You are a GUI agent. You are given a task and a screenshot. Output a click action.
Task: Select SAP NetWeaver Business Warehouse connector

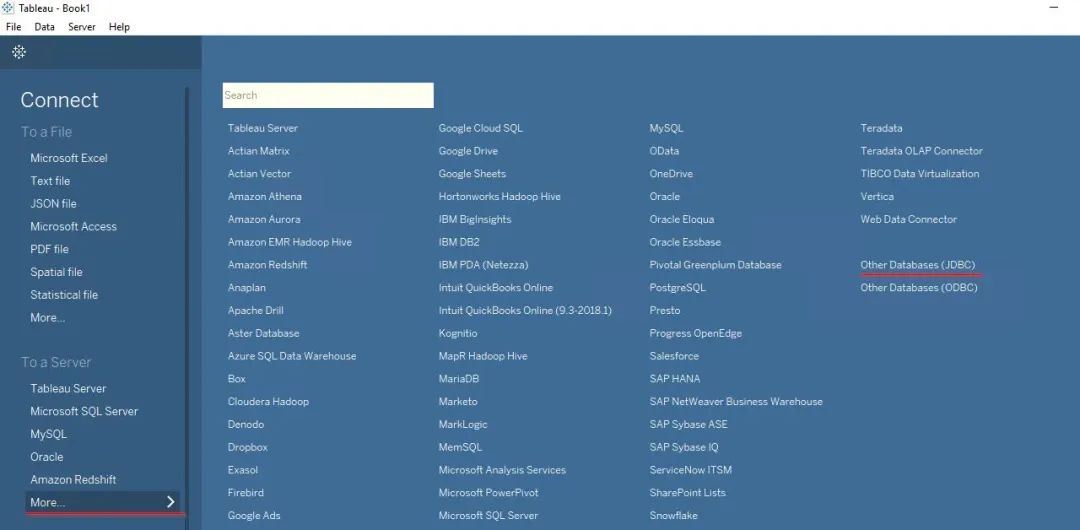pos(736,401)
